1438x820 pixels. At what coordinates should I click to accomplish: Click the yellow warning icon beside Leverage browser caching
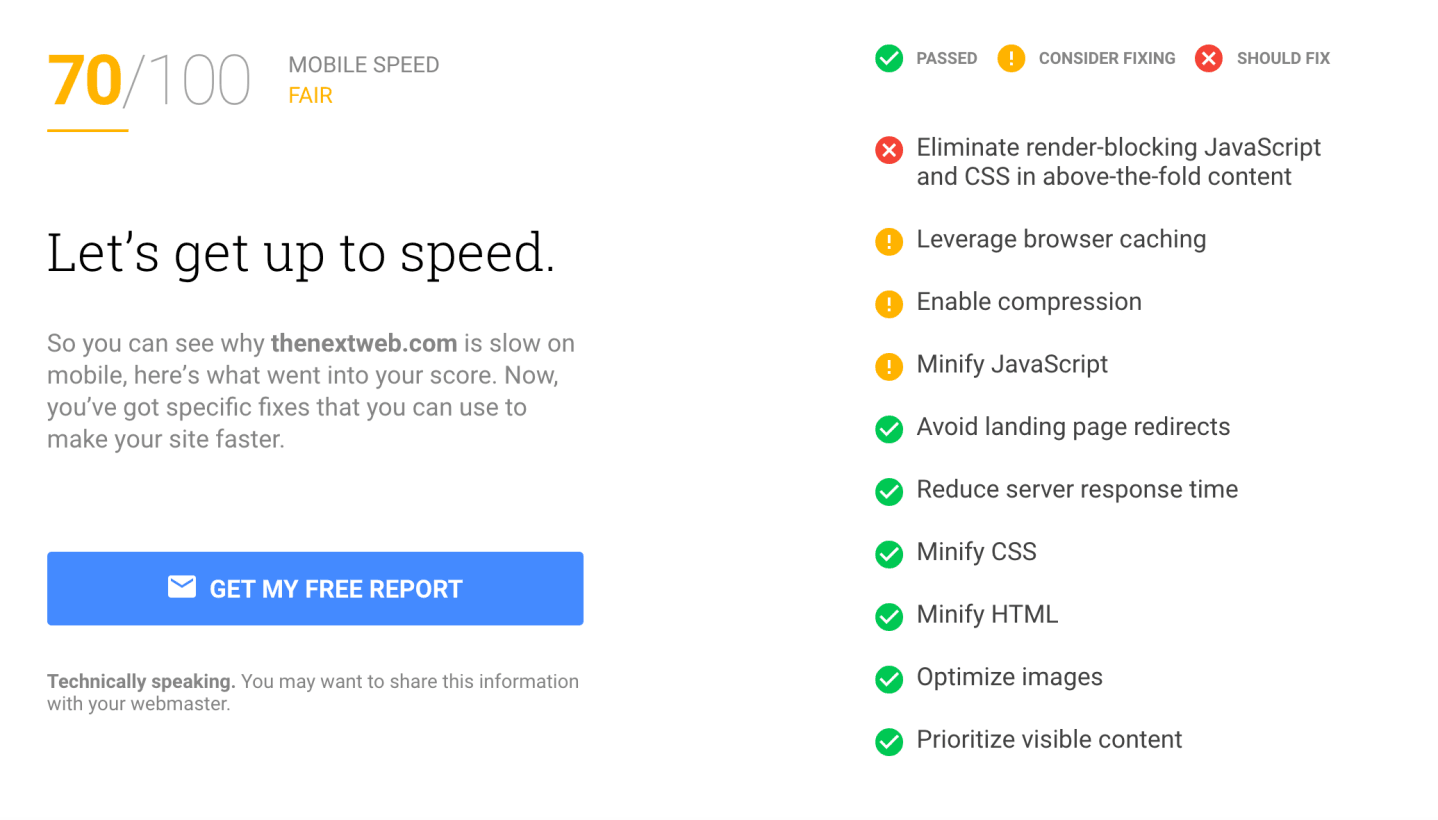889,242
